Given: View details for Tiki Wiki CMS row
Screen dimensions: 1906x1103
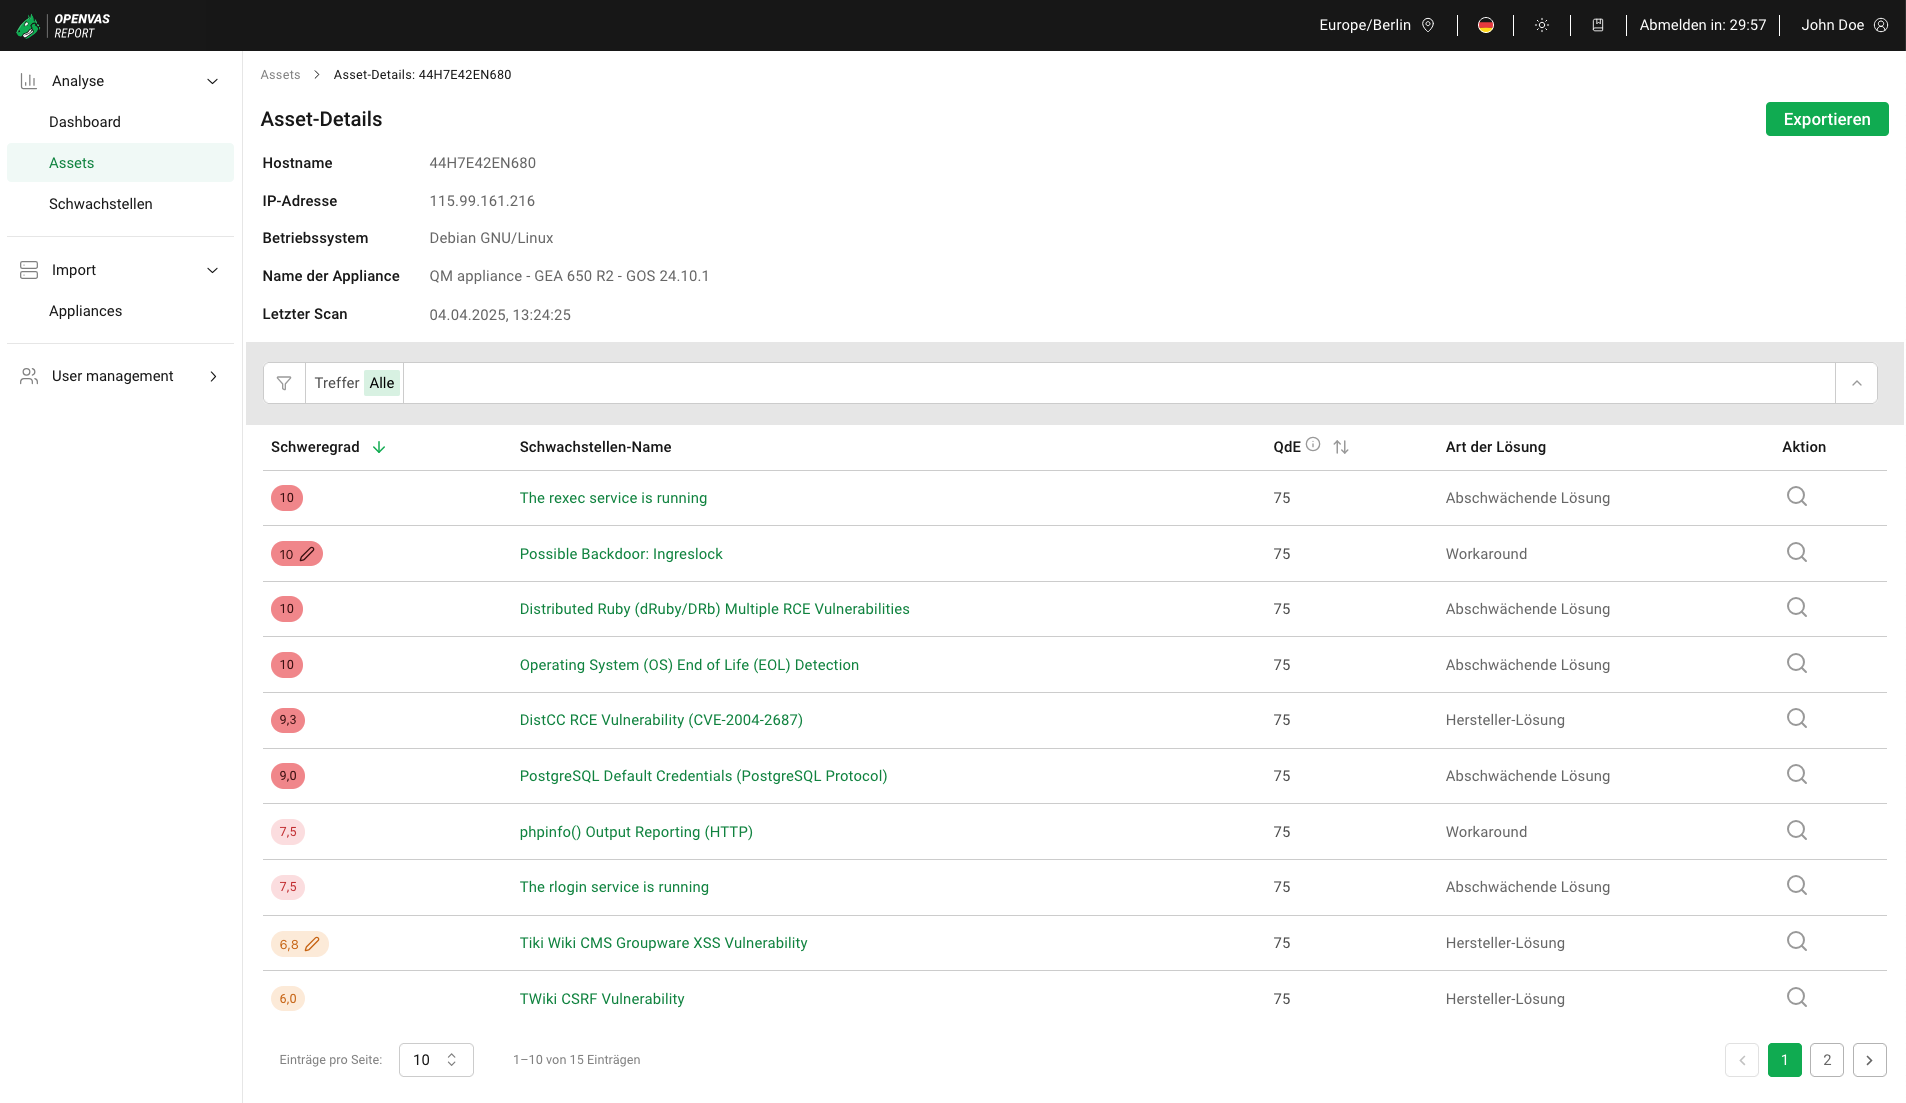Looking at the screenshot, I should pyautogui.click(x=1797, y=942).
